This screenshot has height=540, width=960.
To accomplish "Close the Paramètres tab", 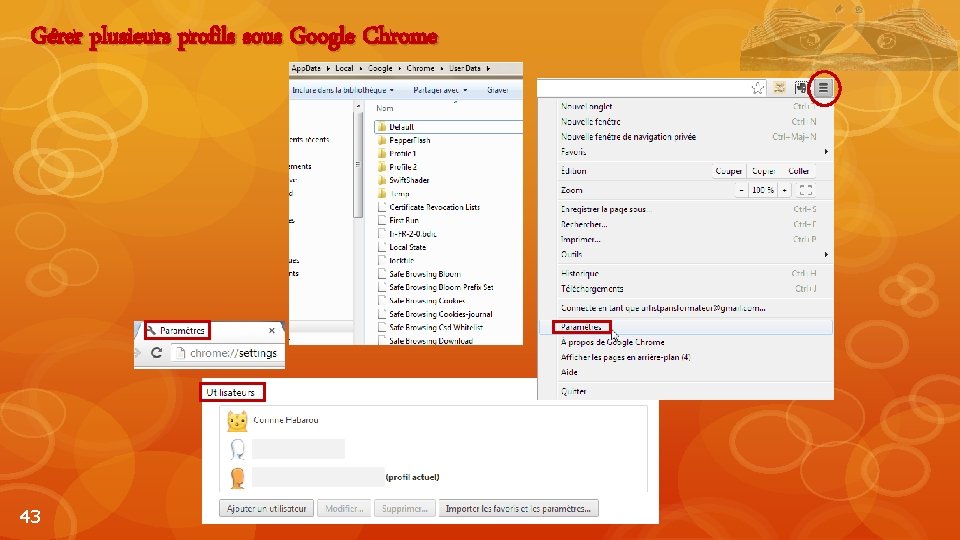I will point(272,331).
